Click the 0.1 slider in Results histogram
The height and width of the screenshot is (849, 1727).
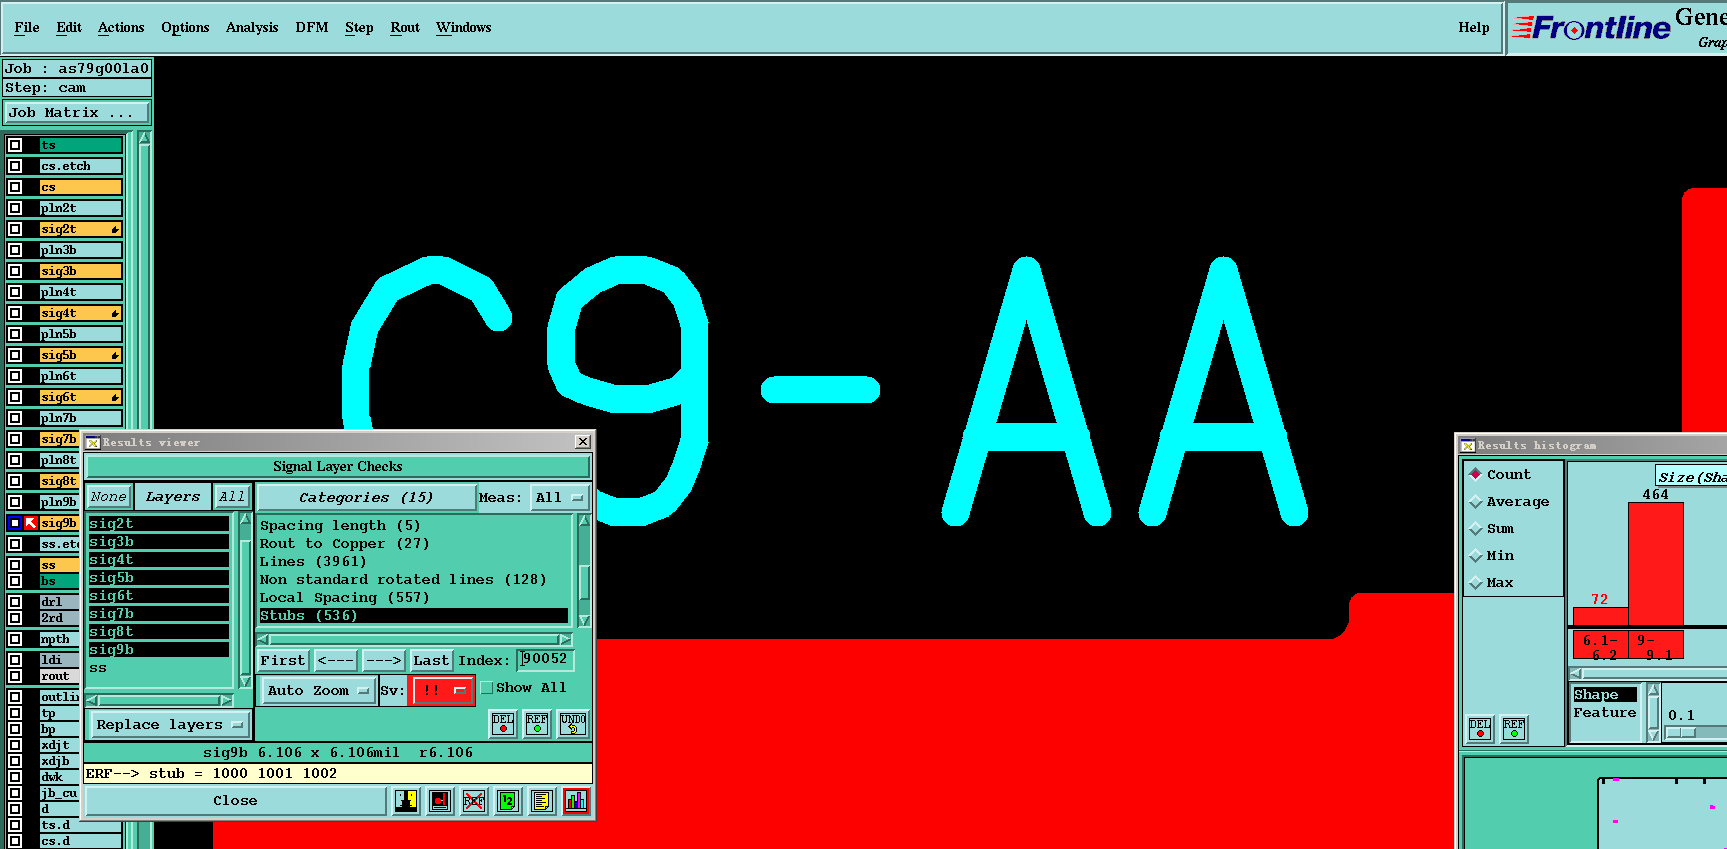click(1683, 732)
